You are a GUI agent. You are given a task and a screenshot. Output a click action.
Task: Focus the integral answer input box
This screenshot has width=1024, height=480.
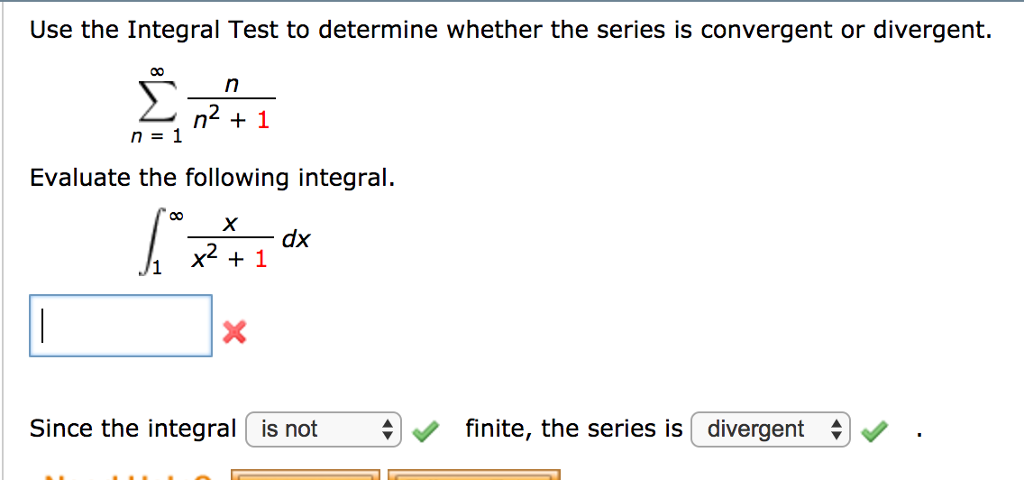pos(121,326)
